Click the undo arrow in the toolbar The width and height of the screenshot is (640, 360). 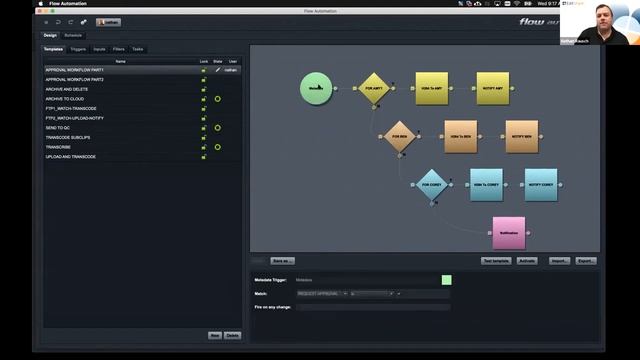(x=58, y=22)
